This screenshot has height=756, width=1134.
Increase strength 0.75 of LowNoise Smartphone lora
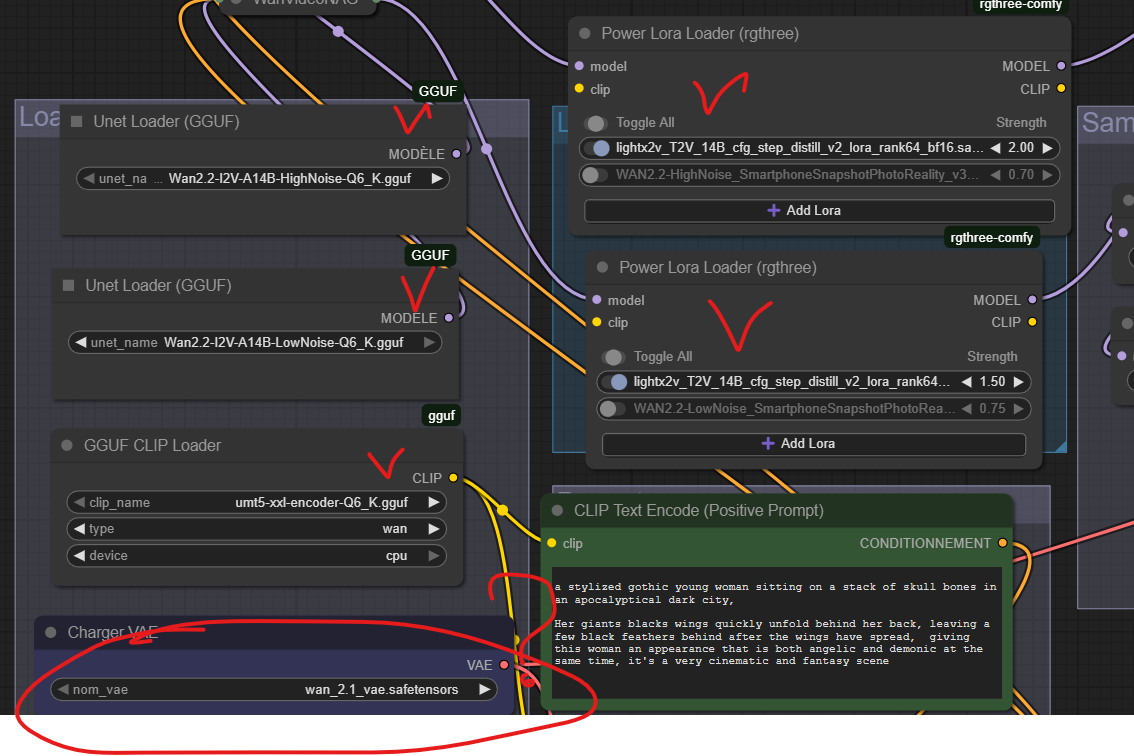pyautogui.click(x=1018, y=409)
